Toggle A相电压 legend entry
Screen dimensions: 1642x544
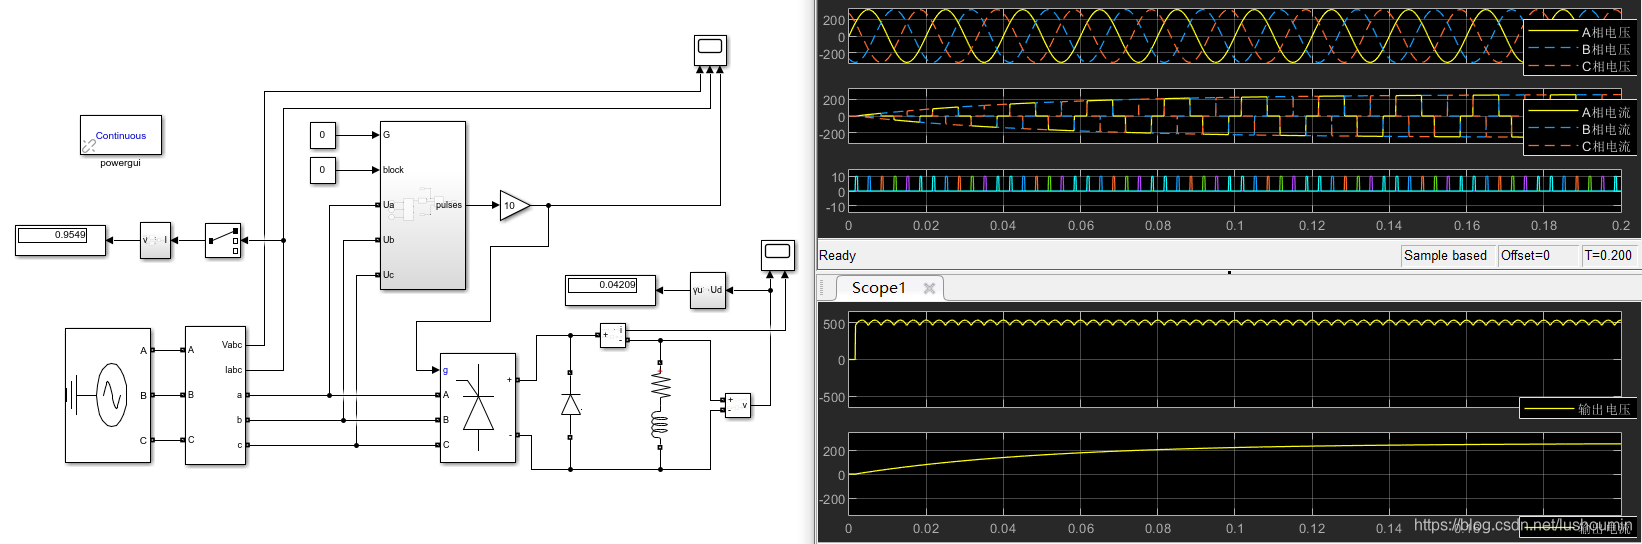point(1580,33)
